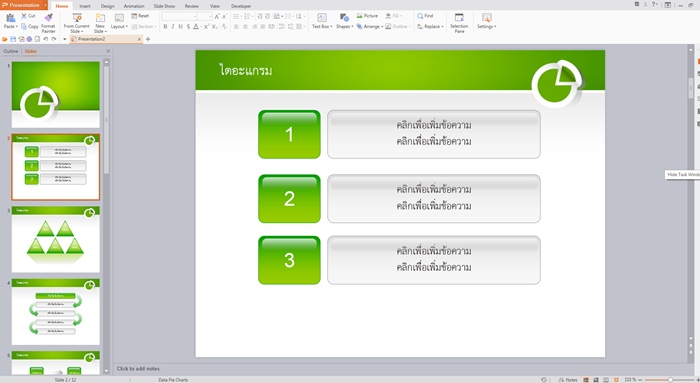
Task: Click the Redo arrow icon
Action: pyautogui.click(x=54, y=39)
